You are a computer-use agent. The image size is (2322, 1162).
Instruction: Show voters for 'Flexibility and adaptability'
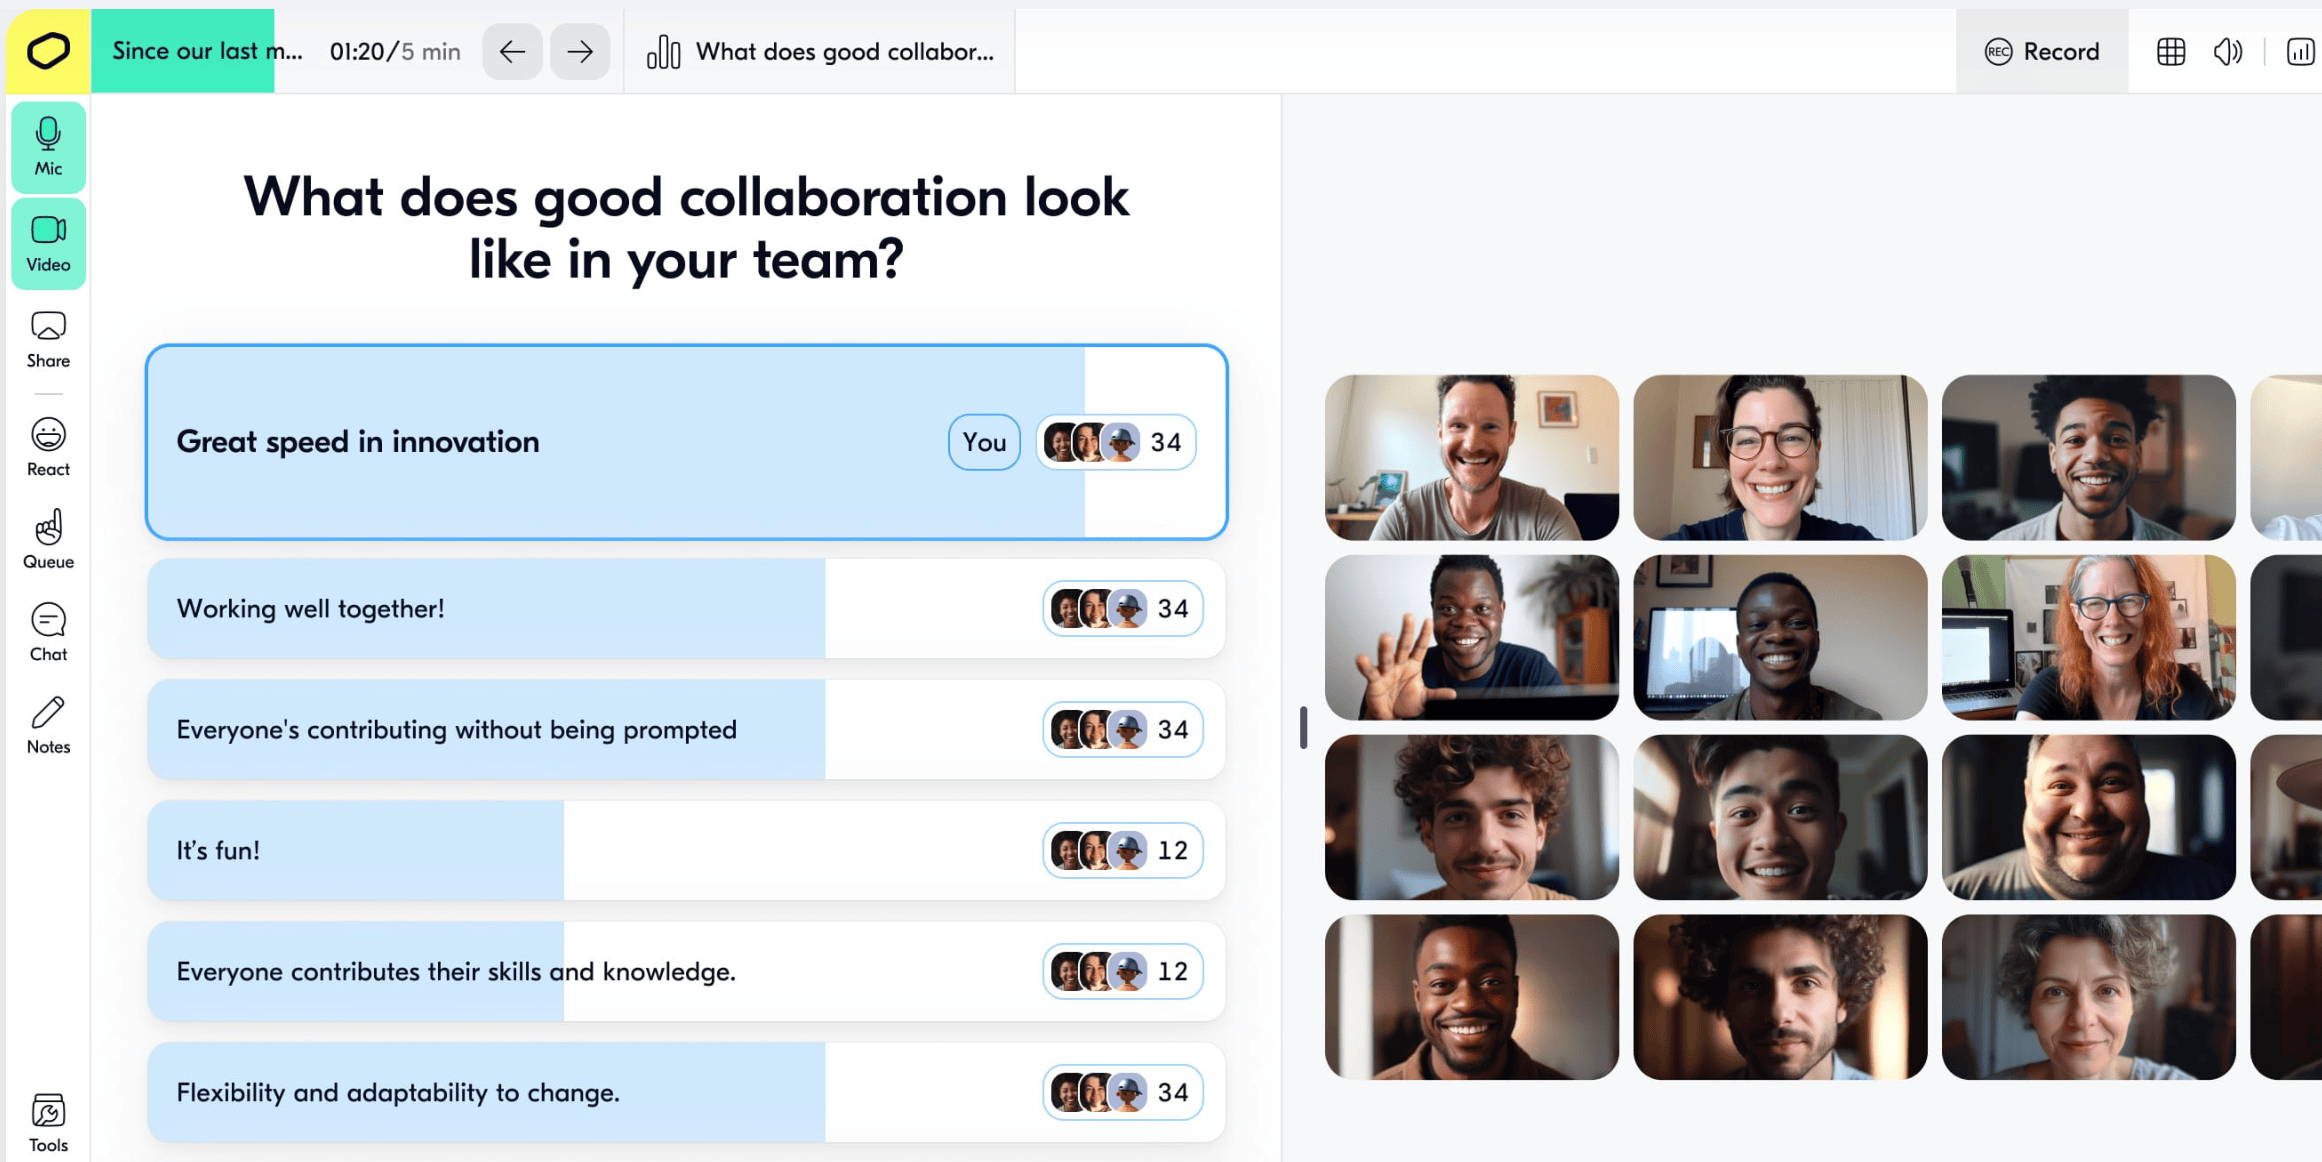1123,1092
